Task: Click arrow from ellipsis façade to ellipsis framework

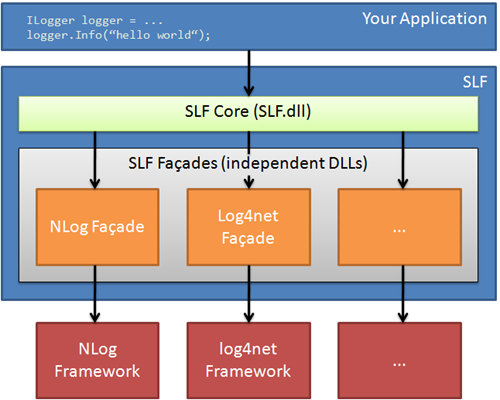Action: [x=403, y=294]
